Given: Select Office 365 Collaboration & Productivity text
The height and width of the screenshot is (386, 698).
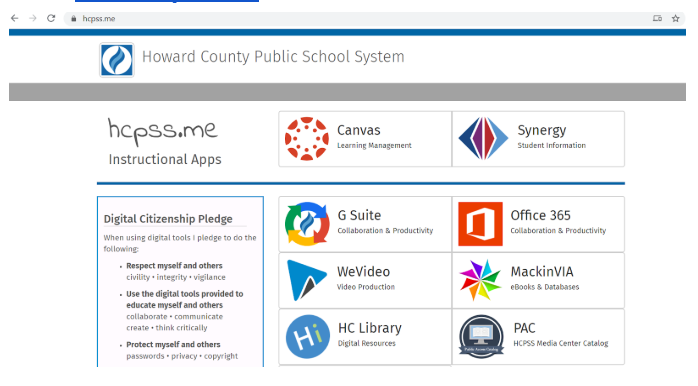Looking at the screenshot, I should 558,231.
